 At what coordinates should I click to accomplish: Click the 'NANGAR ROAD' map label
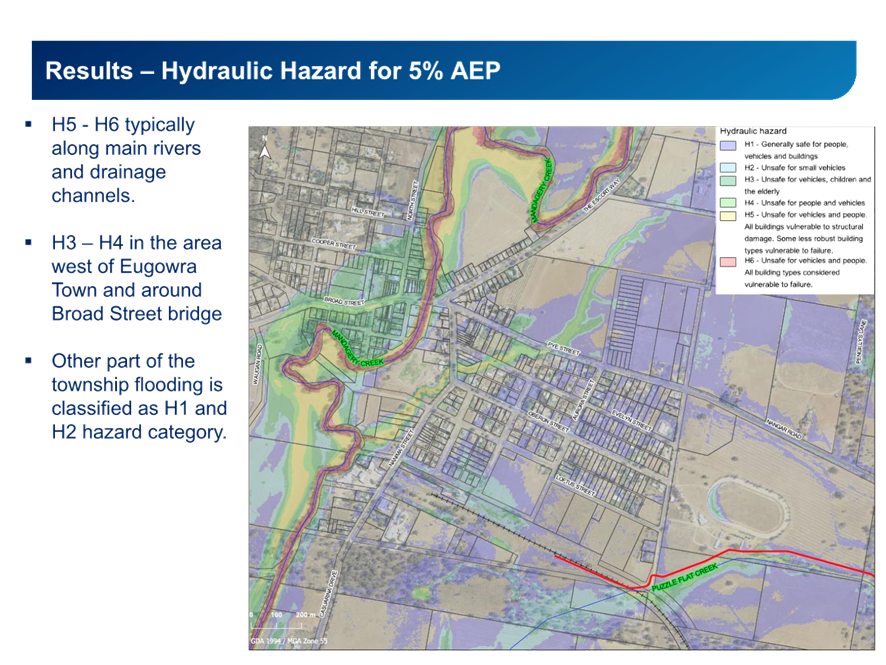(x=784, y=430)
